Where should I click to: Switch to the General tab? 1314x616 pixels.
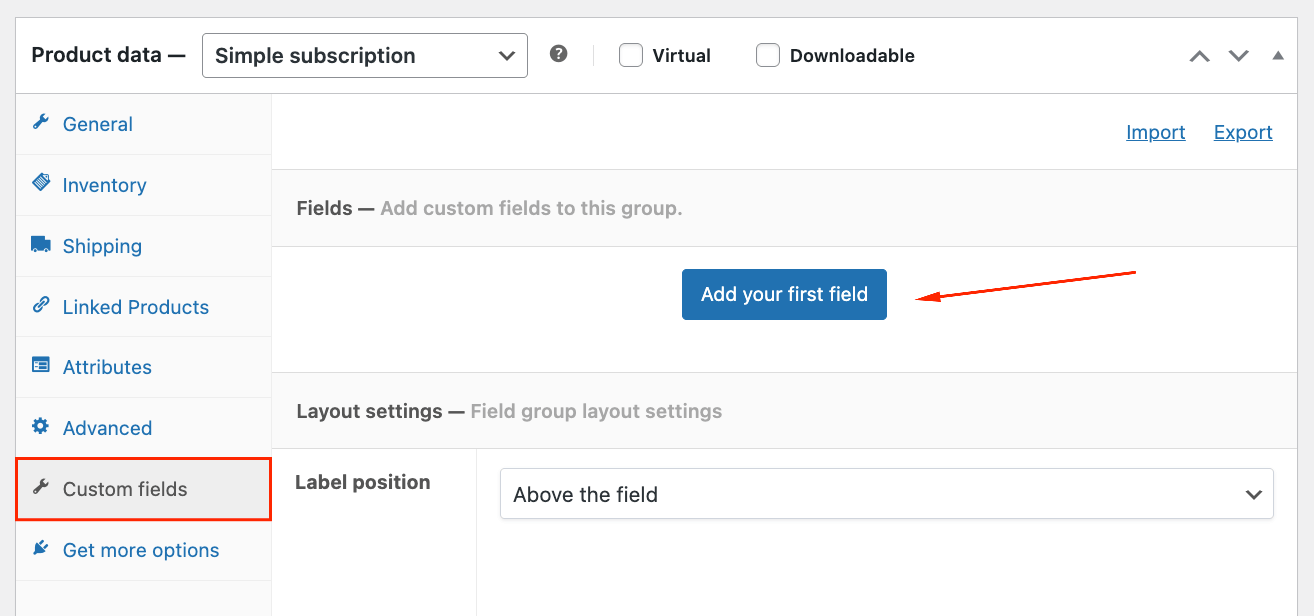(144, 124)
